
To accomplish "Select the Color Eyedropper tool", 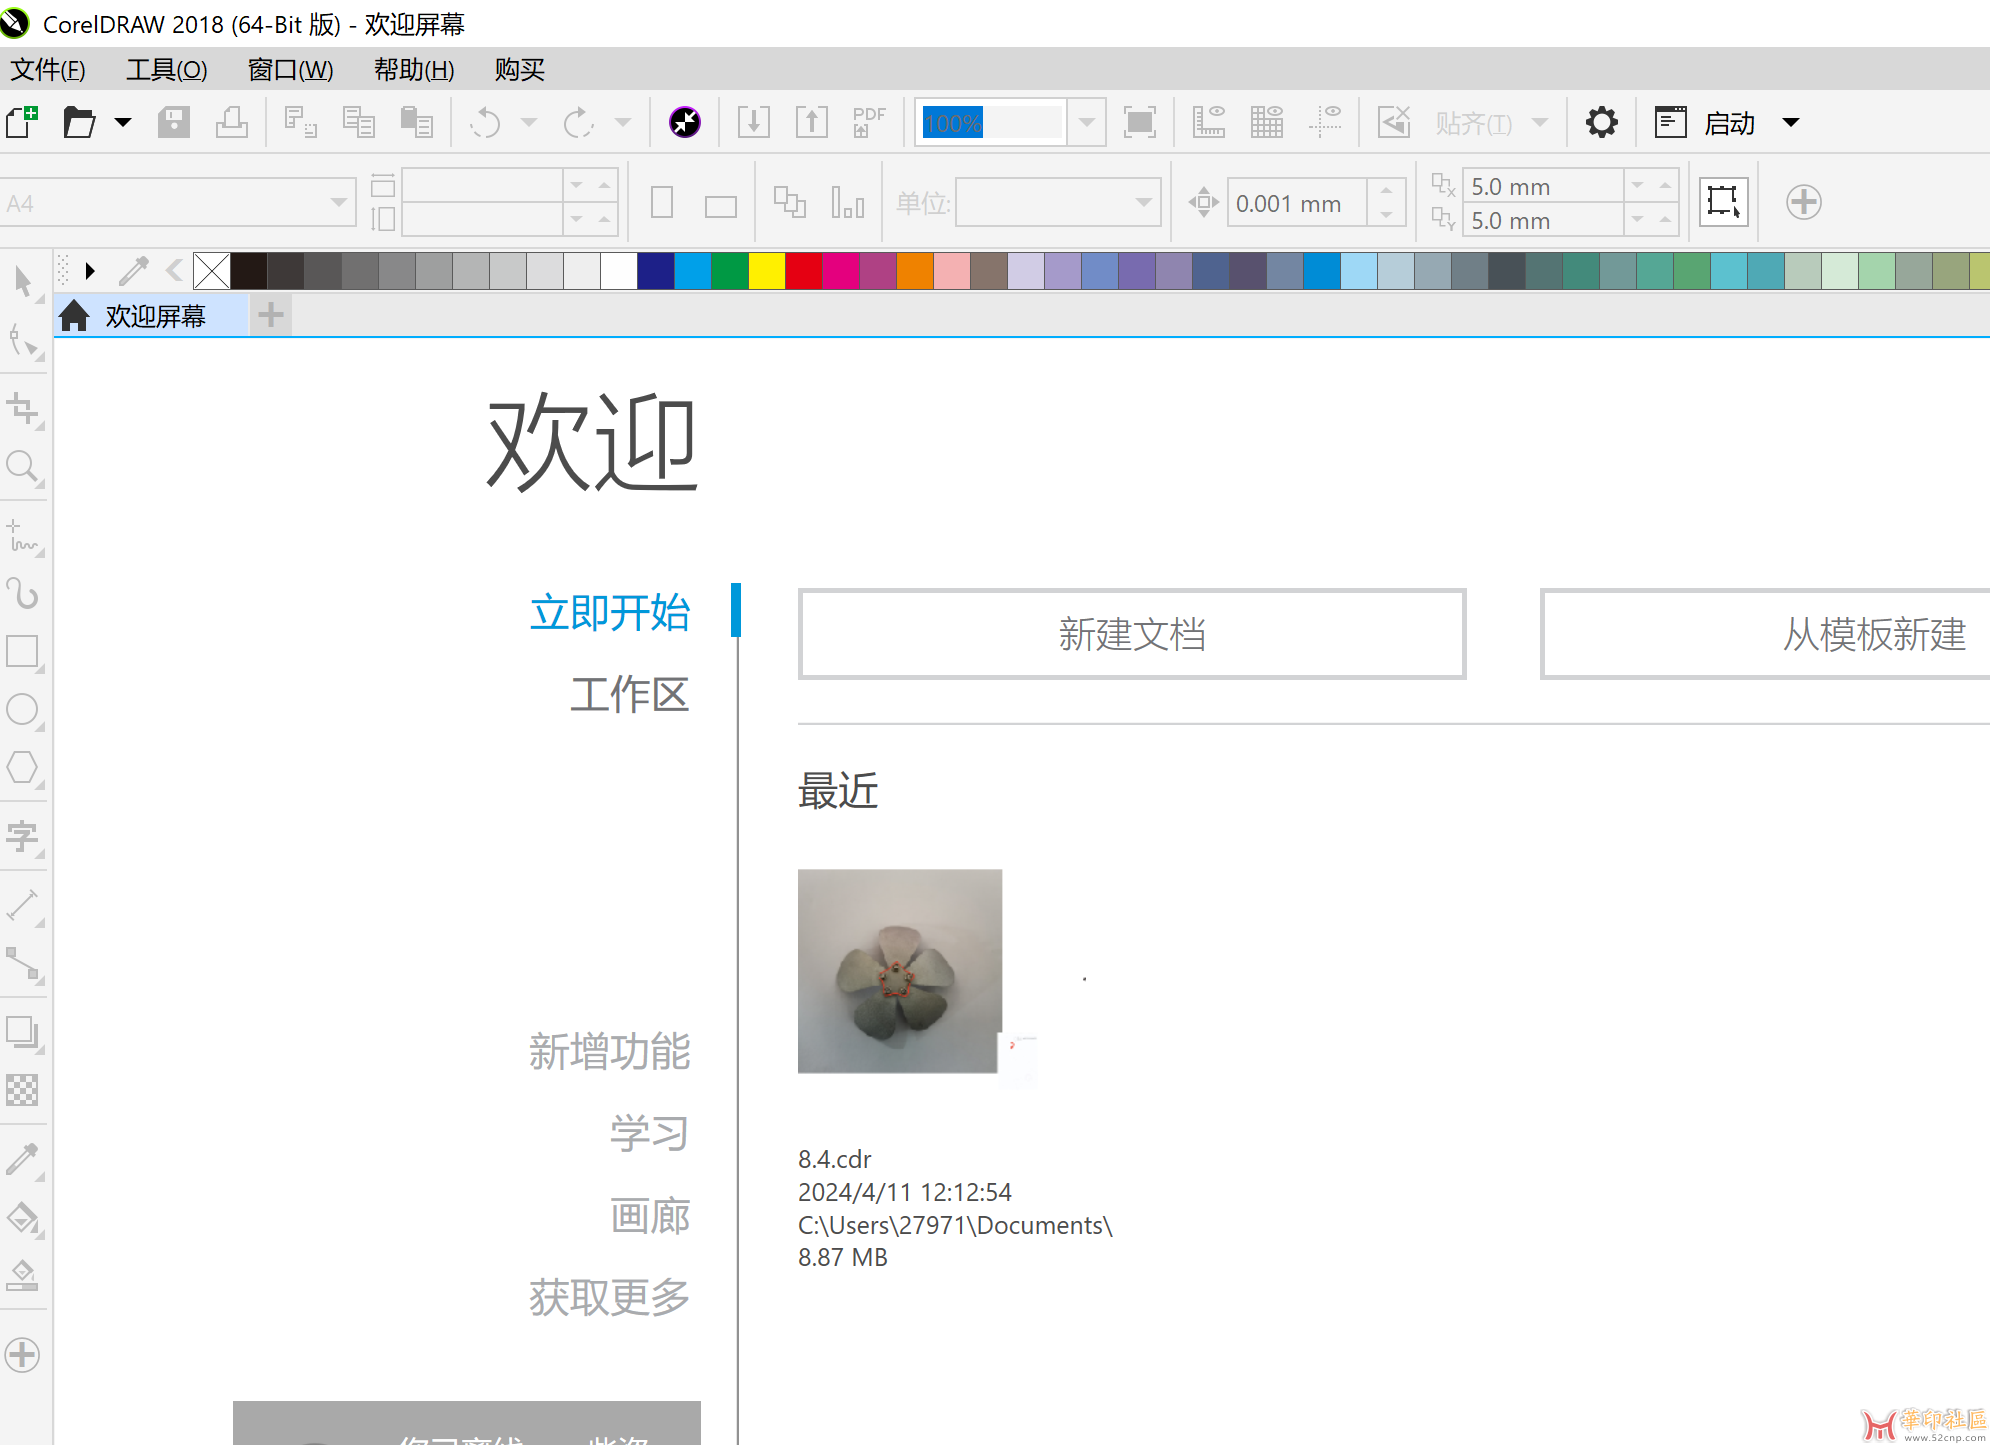I will tap(23, 1159).
